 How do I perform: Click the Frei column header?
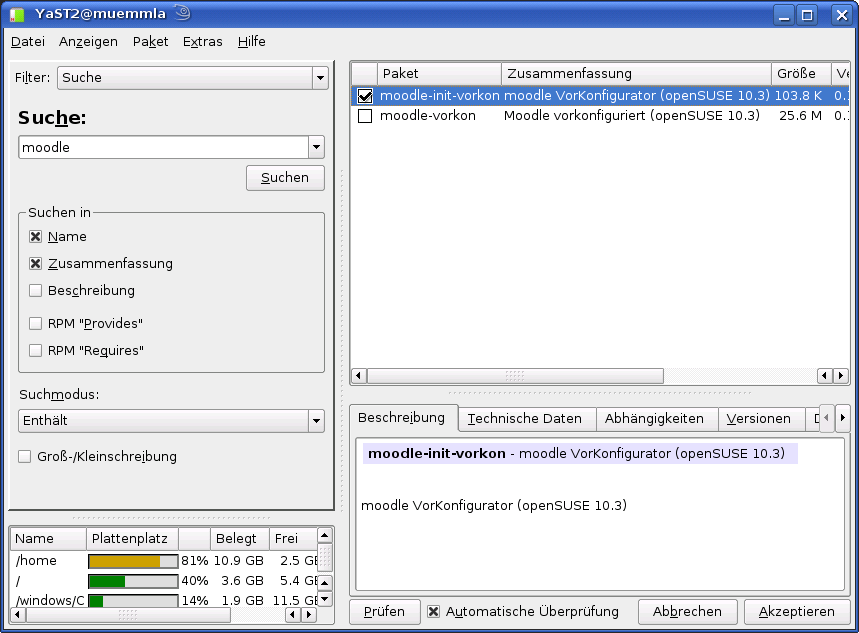[x=293, y=539]
